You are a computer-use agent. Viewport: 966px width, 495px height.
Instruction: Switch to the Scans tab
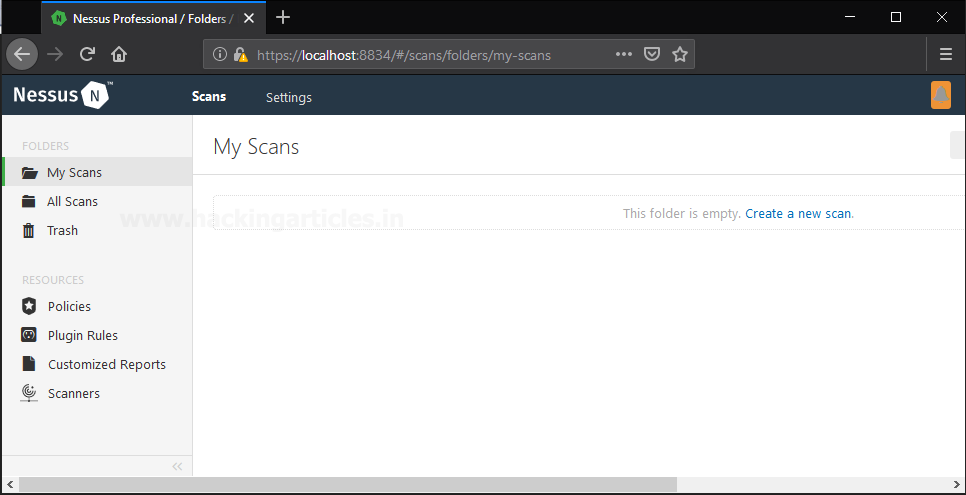tap(209, 97)
